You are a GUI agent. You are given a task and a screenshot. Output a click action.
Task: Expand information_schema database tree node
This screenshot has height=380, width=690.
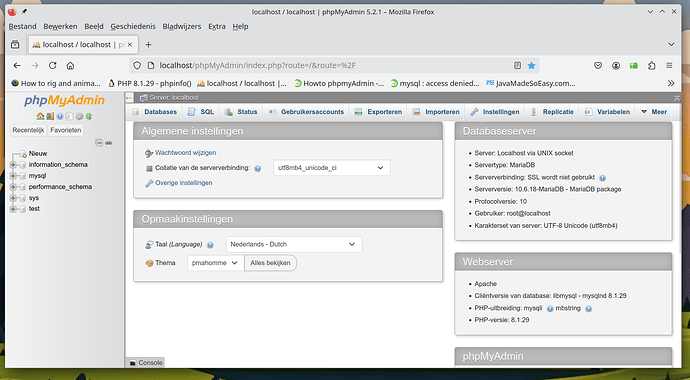(13, 164)
